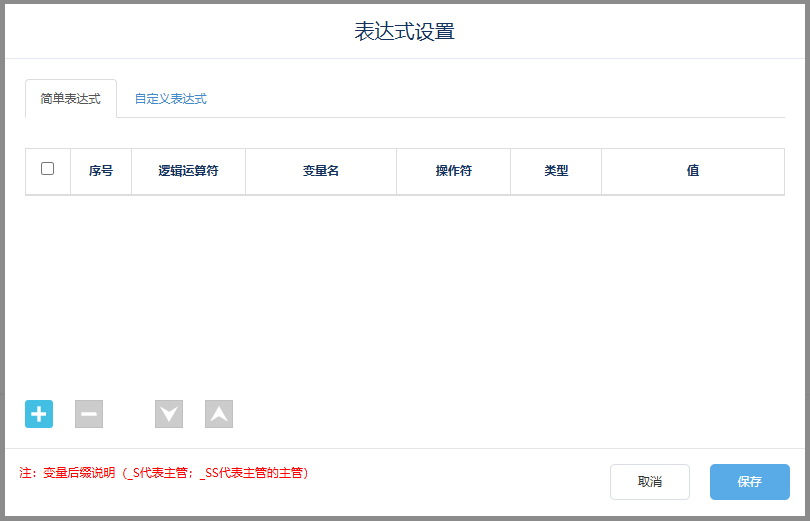
Task: Click the blue plus icon to add a row
Action: tap(39, 414)
